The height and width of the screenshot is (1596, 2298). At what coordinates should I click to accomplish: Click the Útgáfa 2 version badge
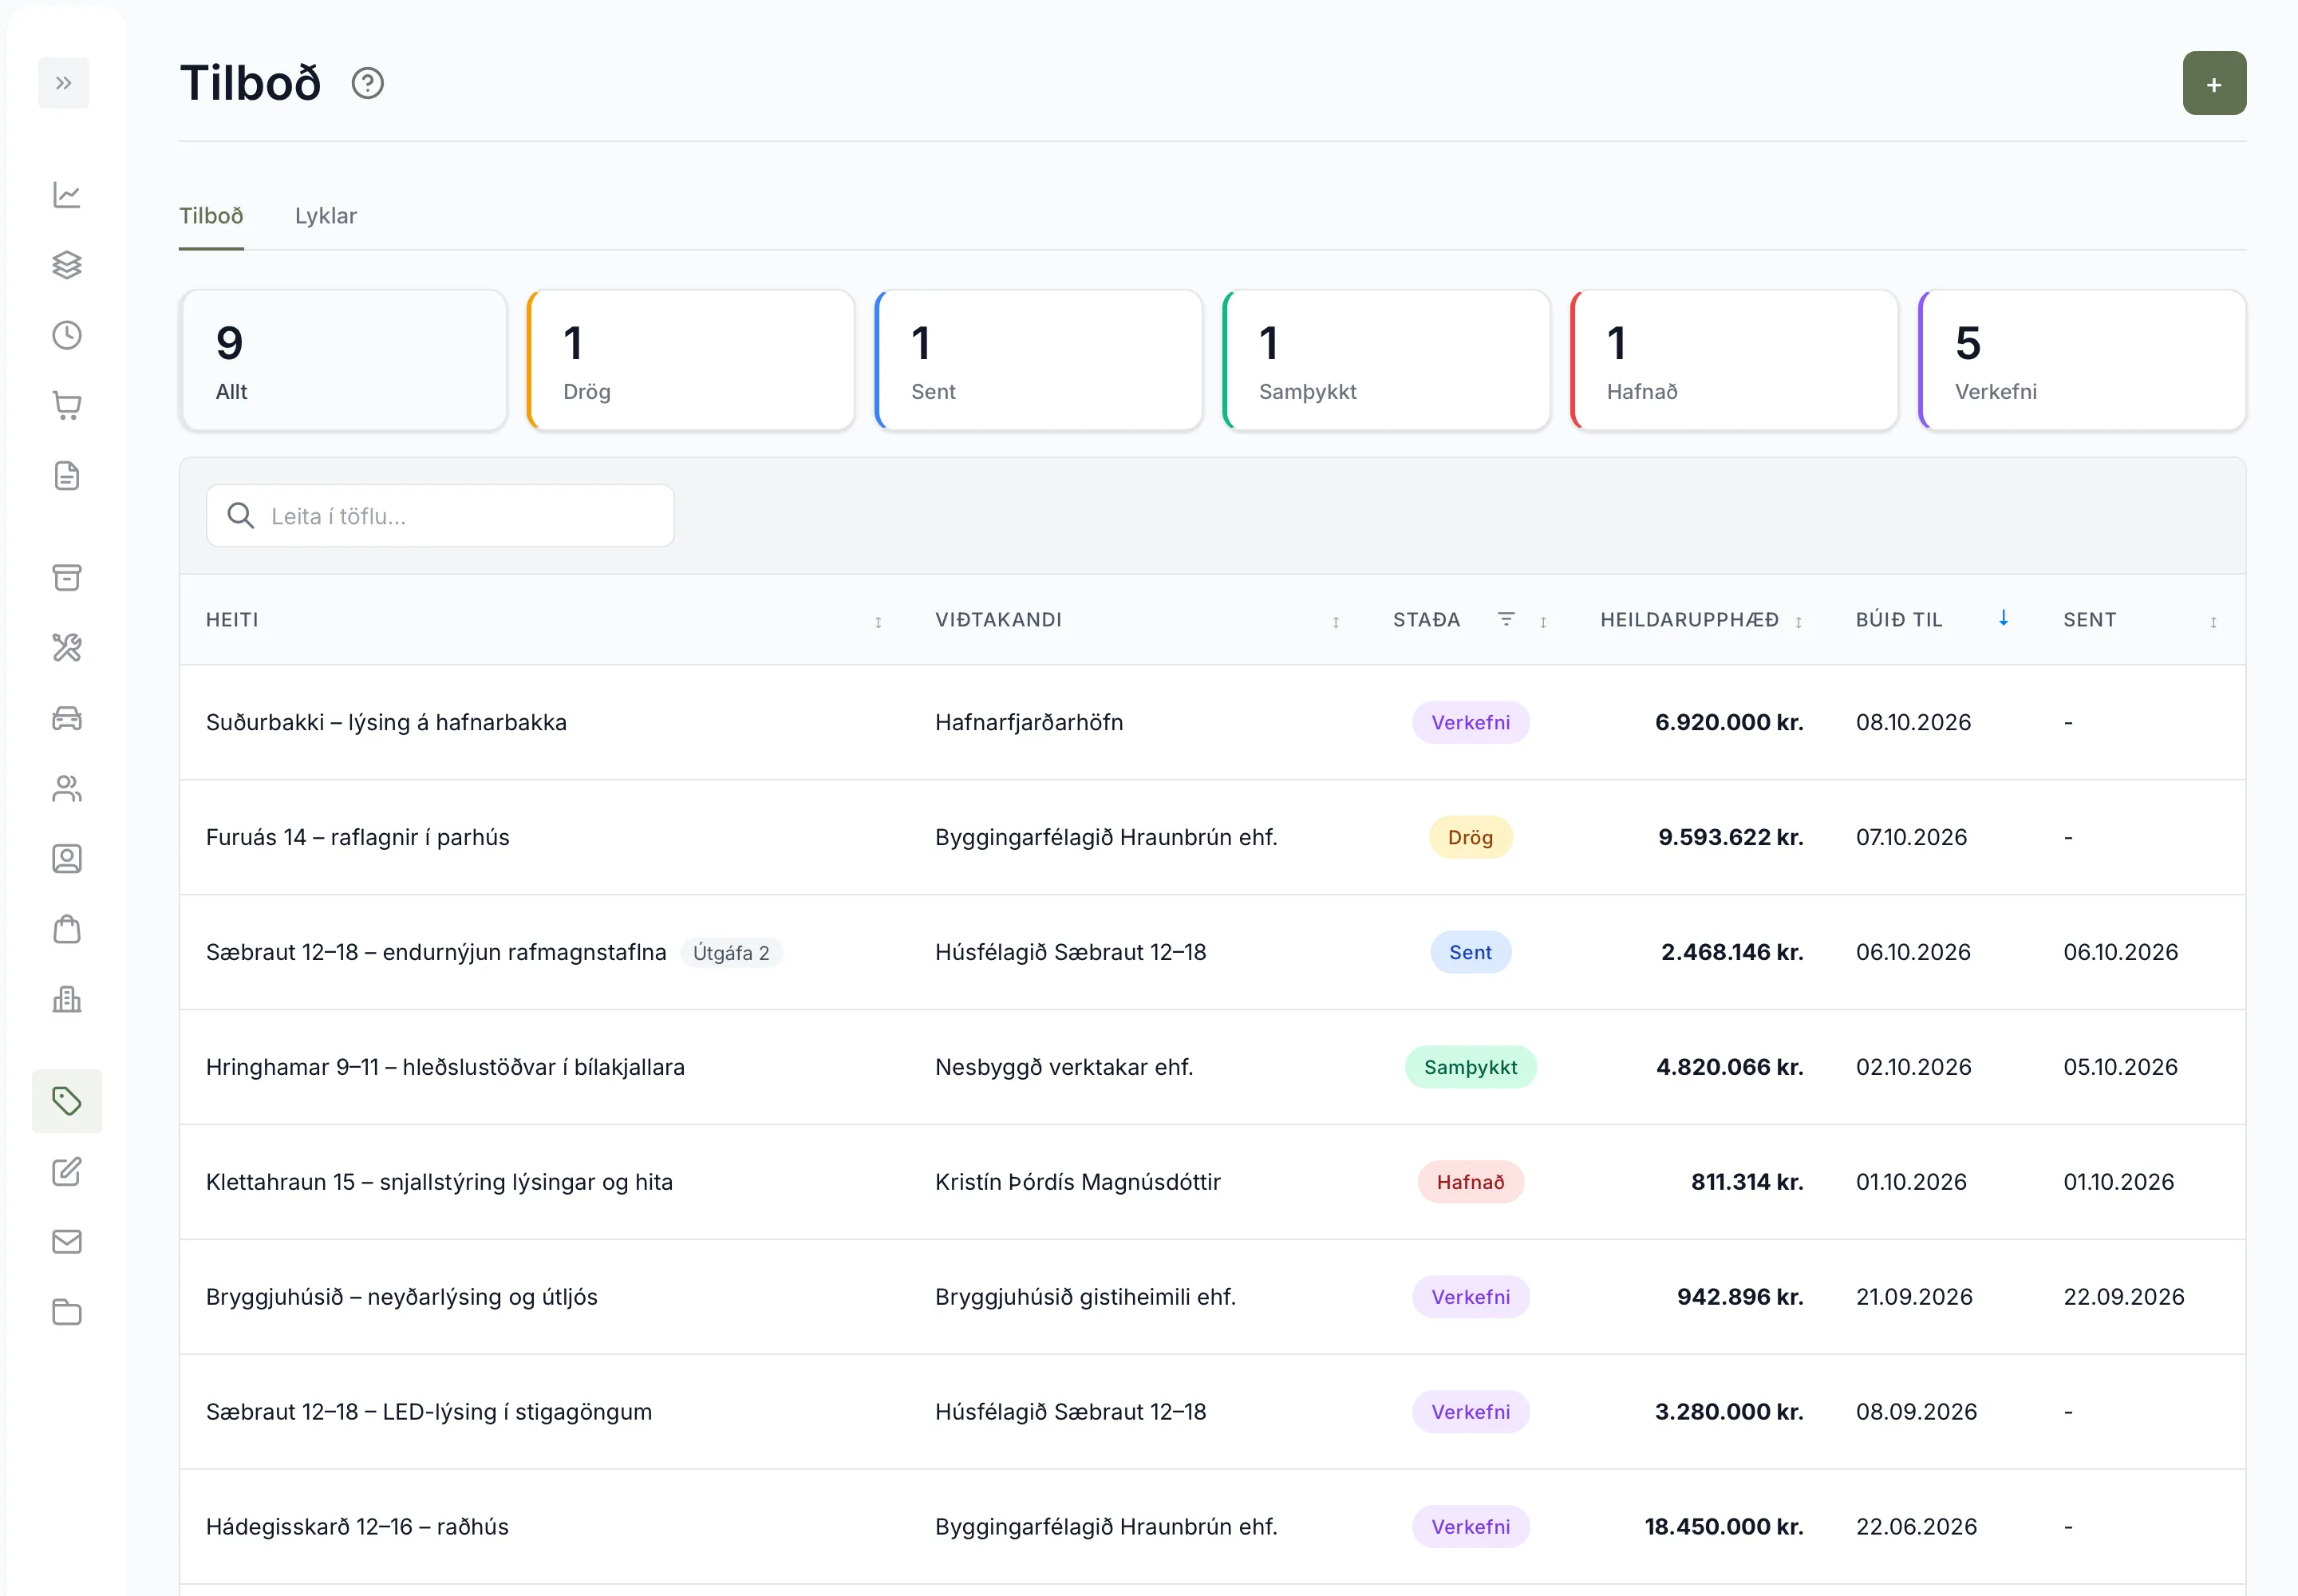point(731,952)
